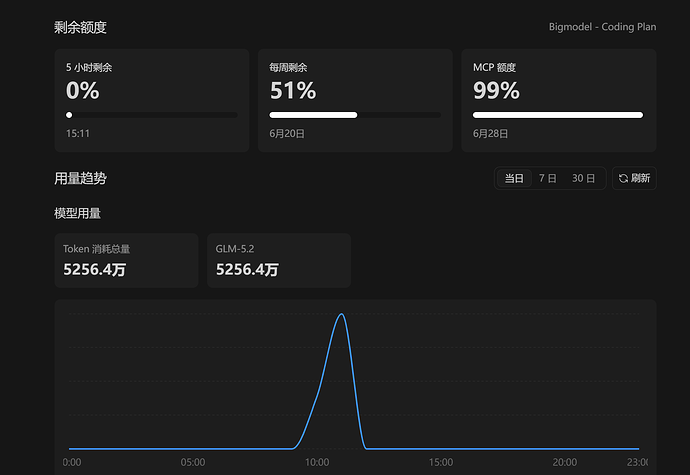690x475 pixels.
Task: Click the 5256.4万 value under Token 消耗总量
Action: [x=95, y=269]
